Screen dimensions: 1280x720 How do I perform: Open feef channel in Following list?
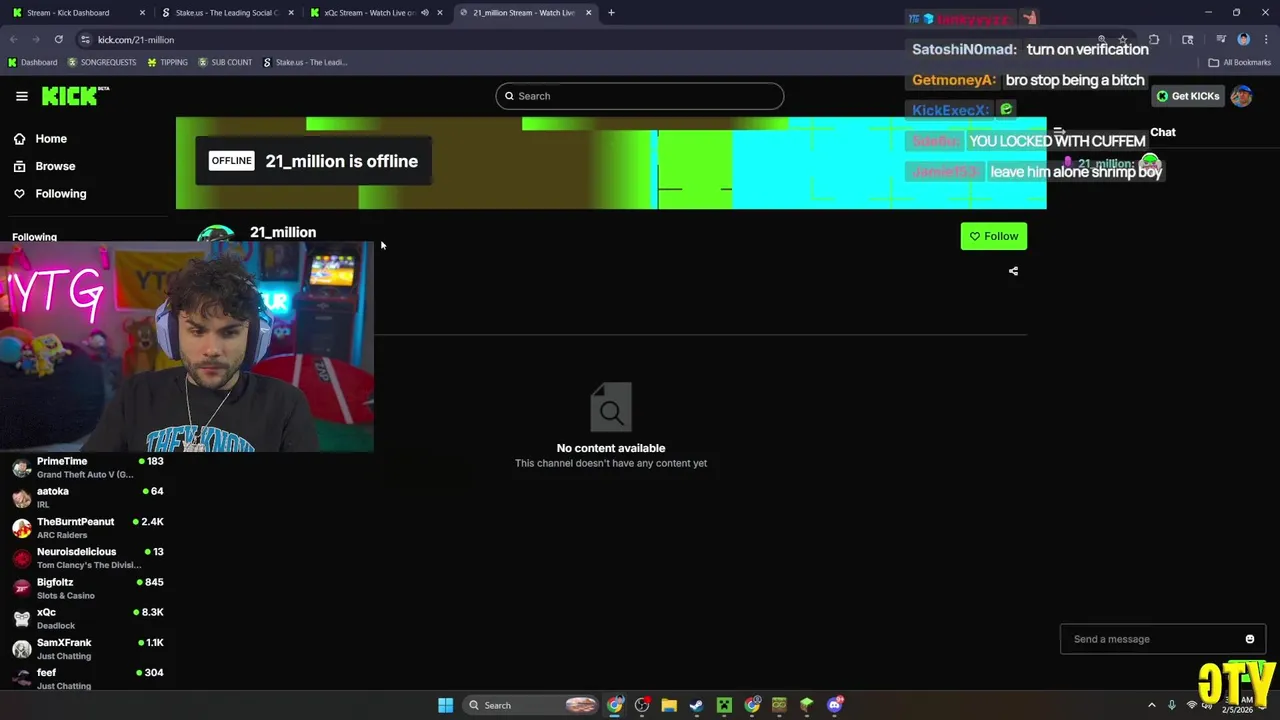(x=87, y=679)
